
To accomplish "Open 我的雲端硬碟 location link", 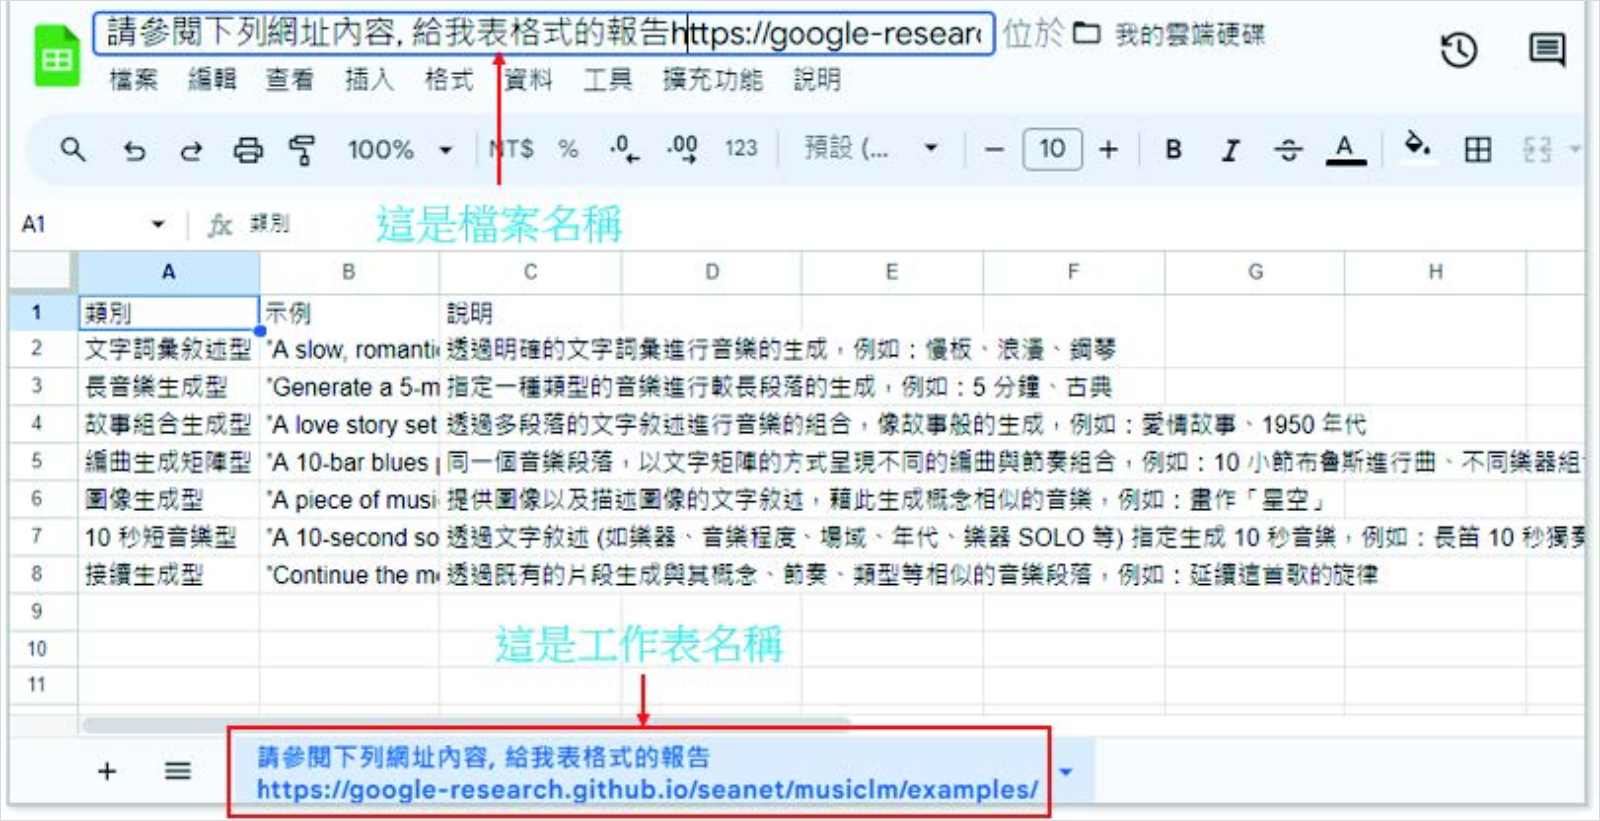I will [1190, 34].
